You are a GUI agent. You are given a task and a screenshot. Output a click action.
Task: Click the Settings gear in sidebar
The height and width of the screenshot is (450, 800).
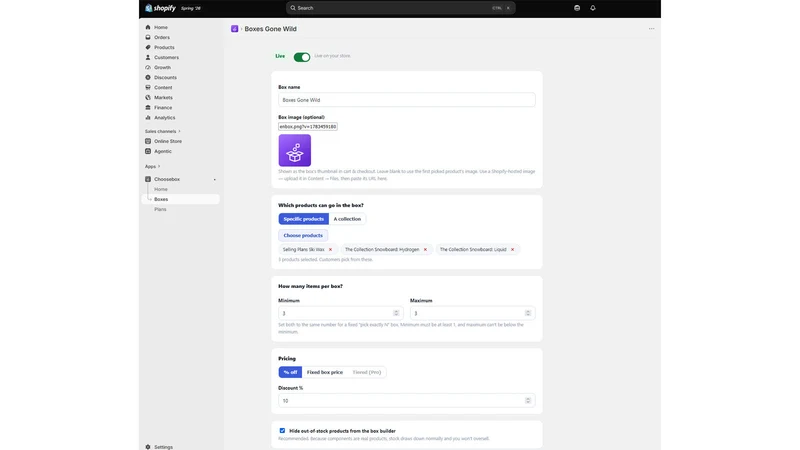point(148,447)
